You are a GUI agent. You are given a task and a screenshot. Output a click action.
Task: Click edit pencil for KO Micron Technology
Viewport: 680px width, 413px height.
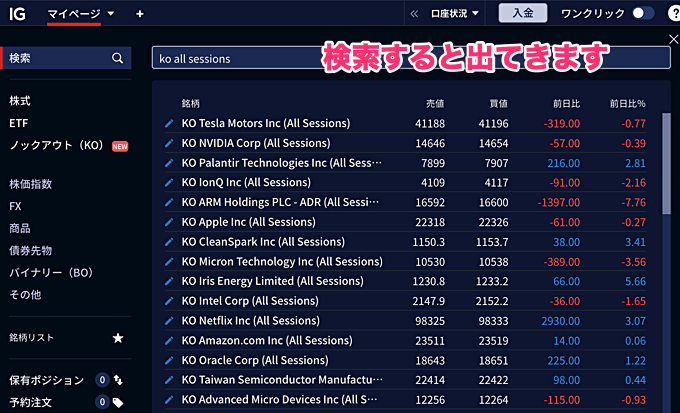tap(169, 262)
